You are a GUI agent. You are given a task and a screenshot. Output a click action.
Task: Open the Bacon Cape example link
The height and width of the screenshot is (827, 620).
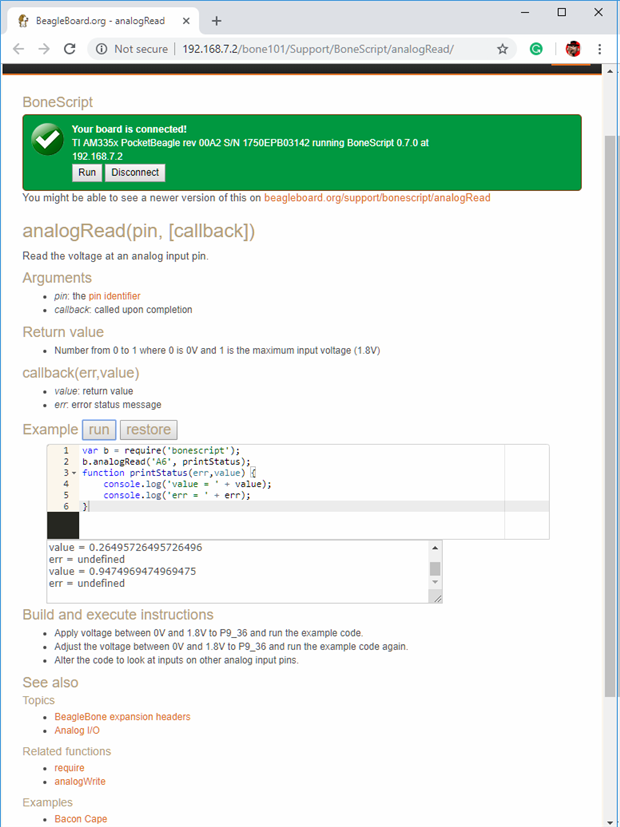[81, 819]
